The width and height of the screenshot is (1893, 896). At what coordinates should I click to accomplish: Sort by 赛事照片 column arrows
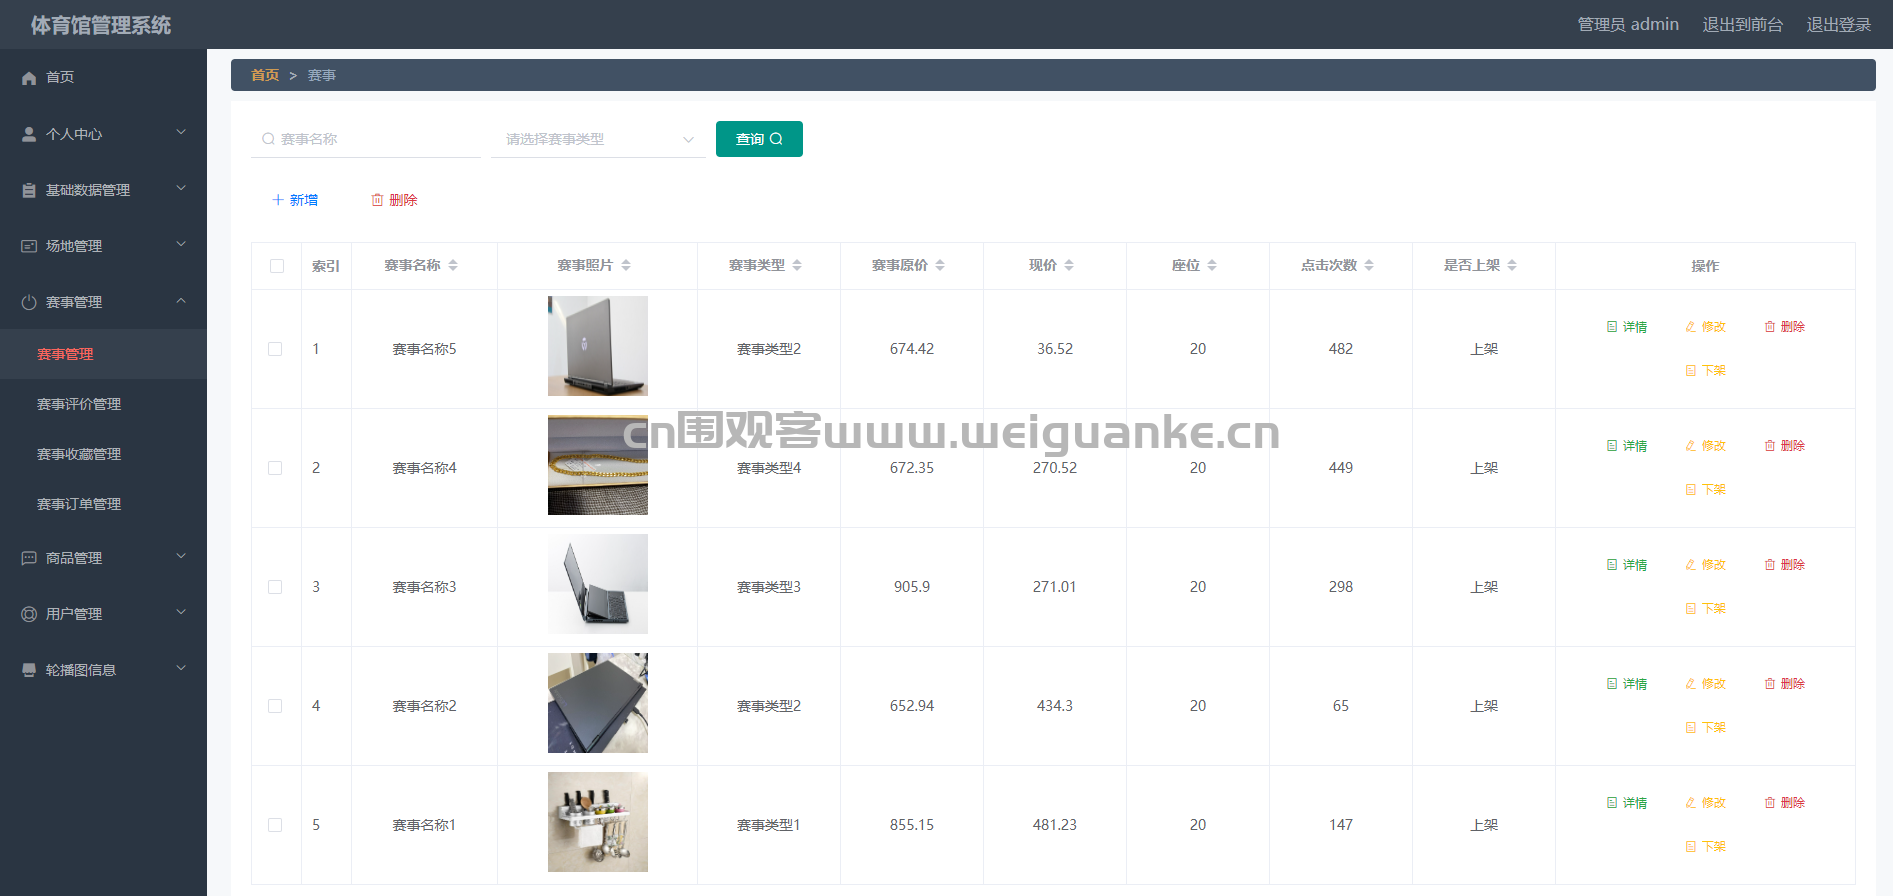(x=626, y=265)
